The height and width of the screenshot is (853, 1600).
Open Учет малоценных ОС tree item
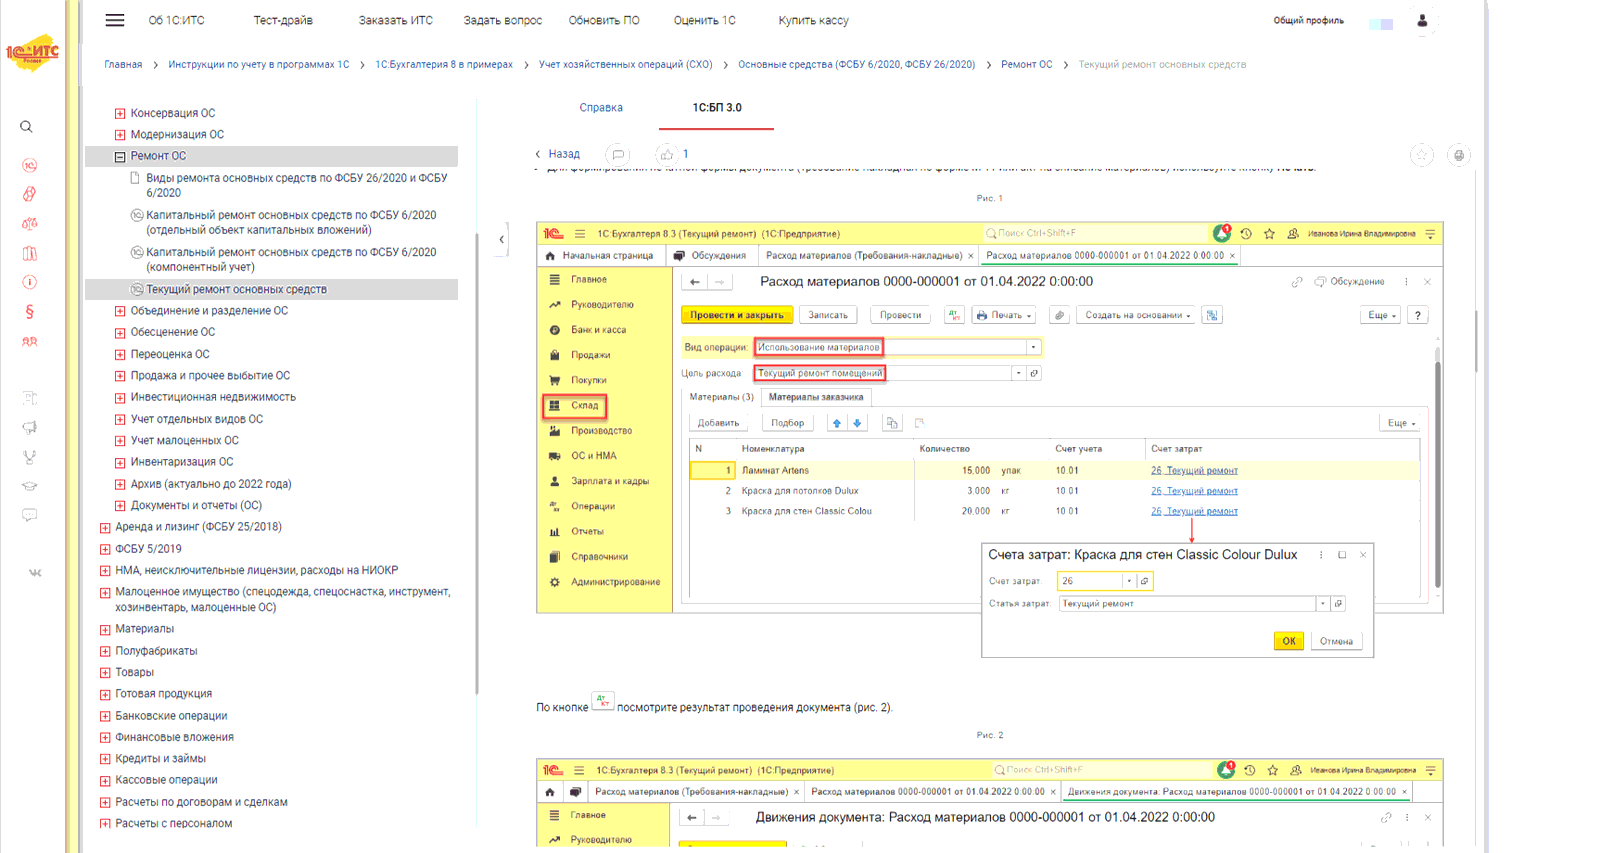click(x=185, y=441)
